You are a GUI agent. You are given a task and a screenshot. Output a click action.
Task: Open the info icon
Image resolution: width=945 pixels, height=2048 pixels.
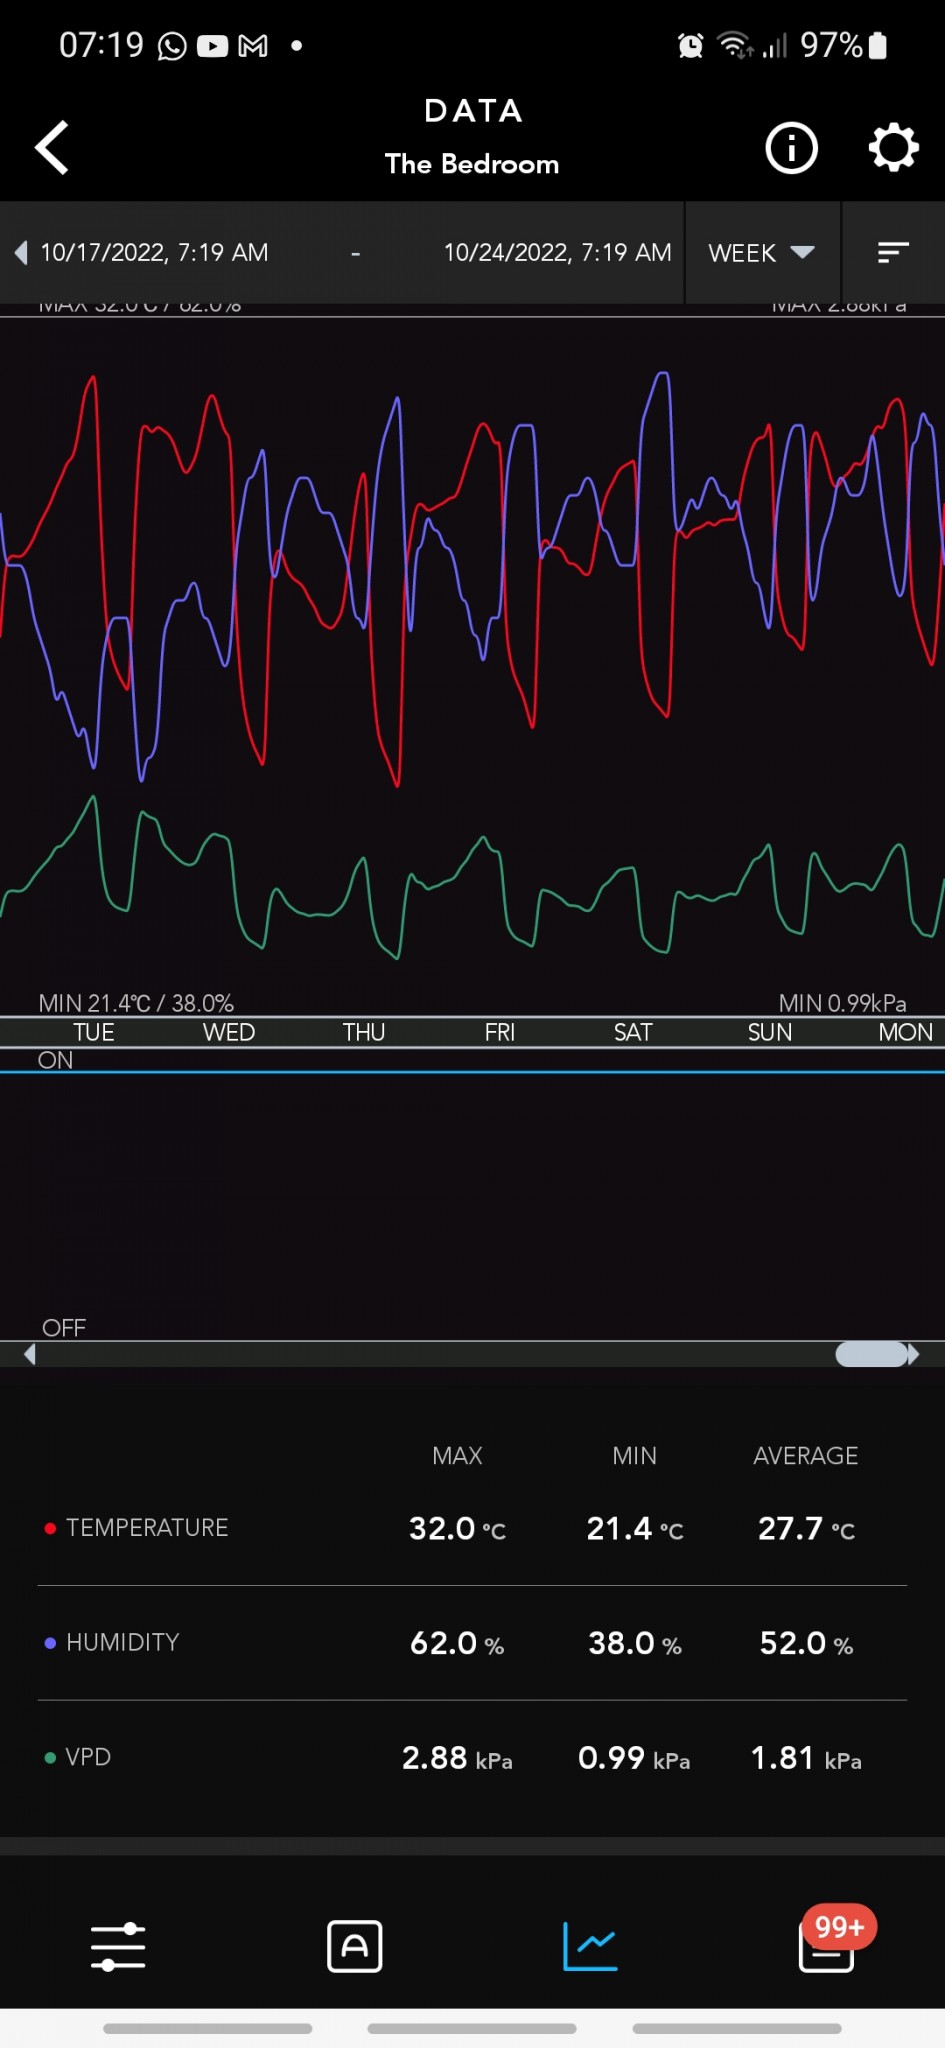[791, 148]
